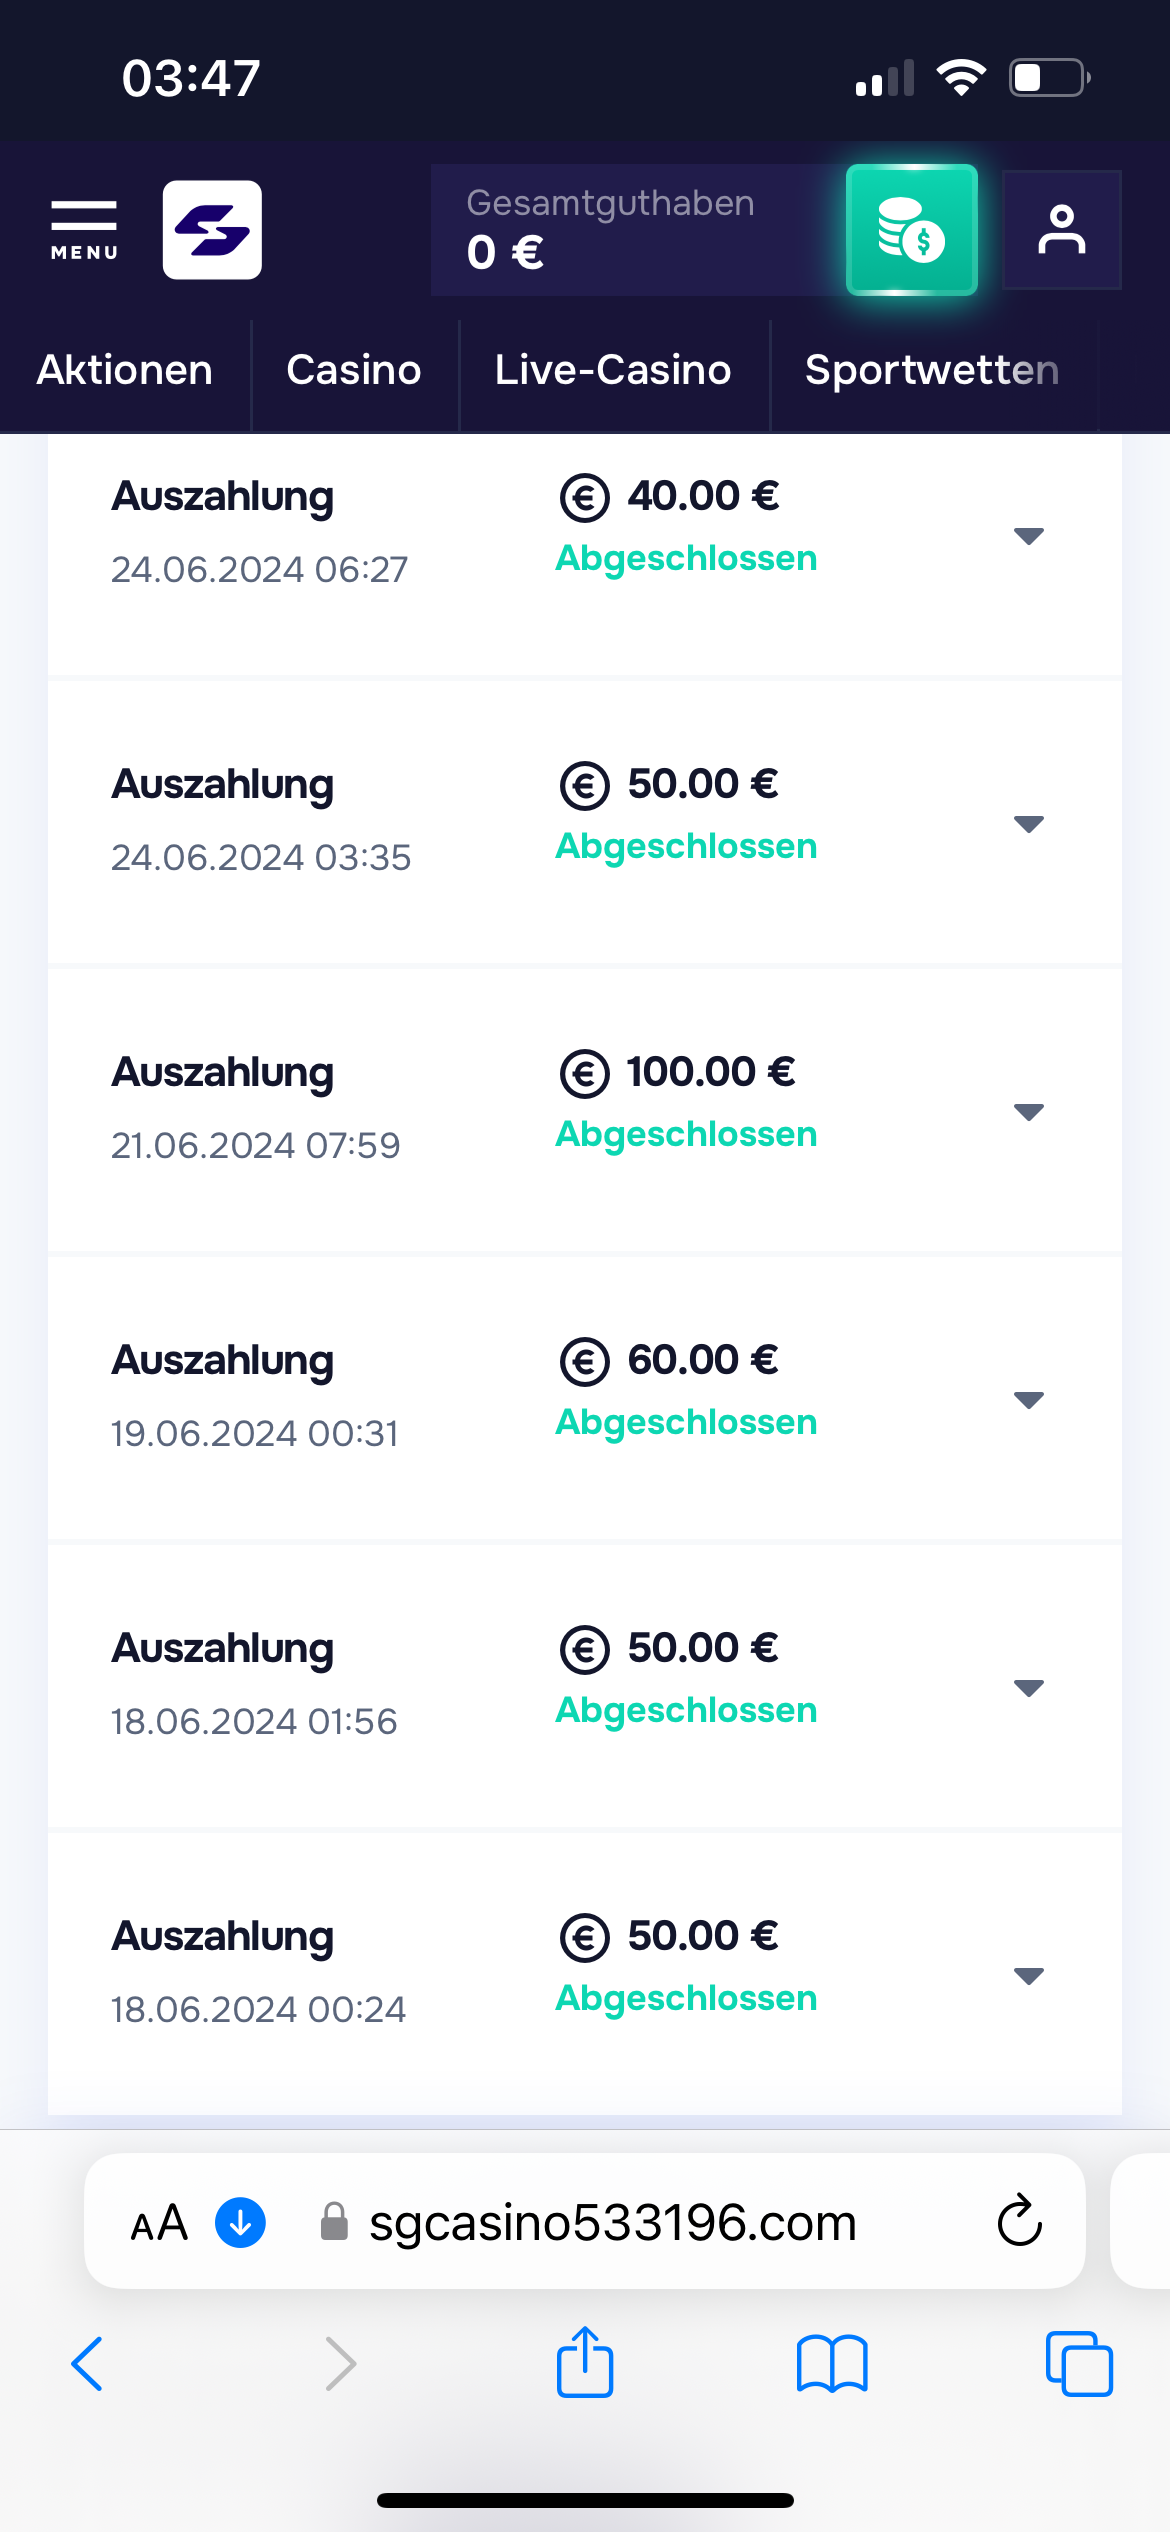The image size is (1170, 2532).
Task: Tap the Safari reload page icon
Action: coord(1019,2221)
